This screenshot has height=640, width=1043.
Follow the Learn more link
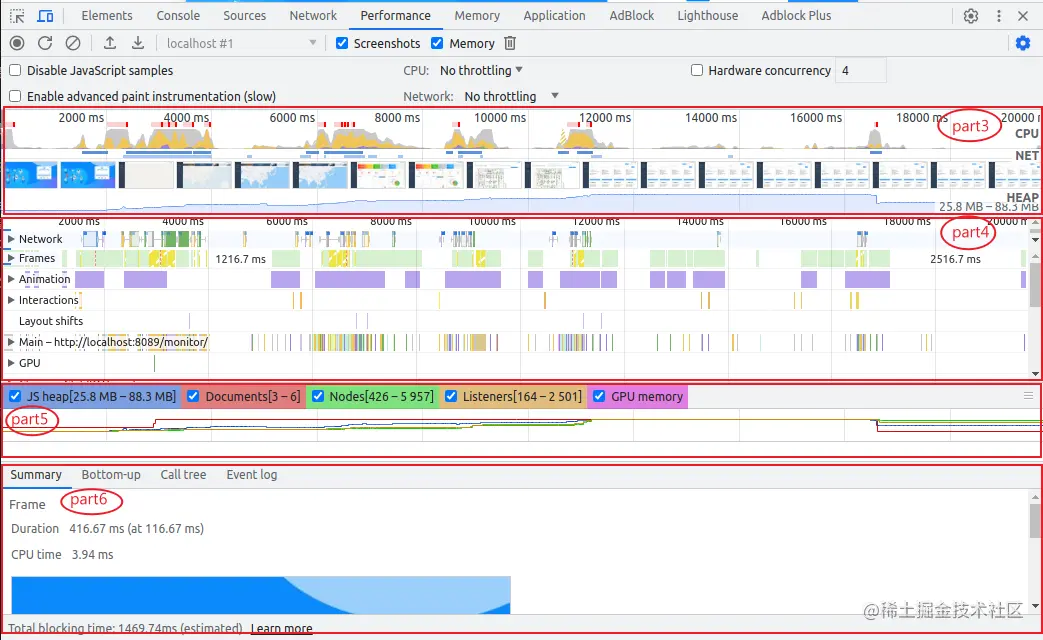pos(281,628)
